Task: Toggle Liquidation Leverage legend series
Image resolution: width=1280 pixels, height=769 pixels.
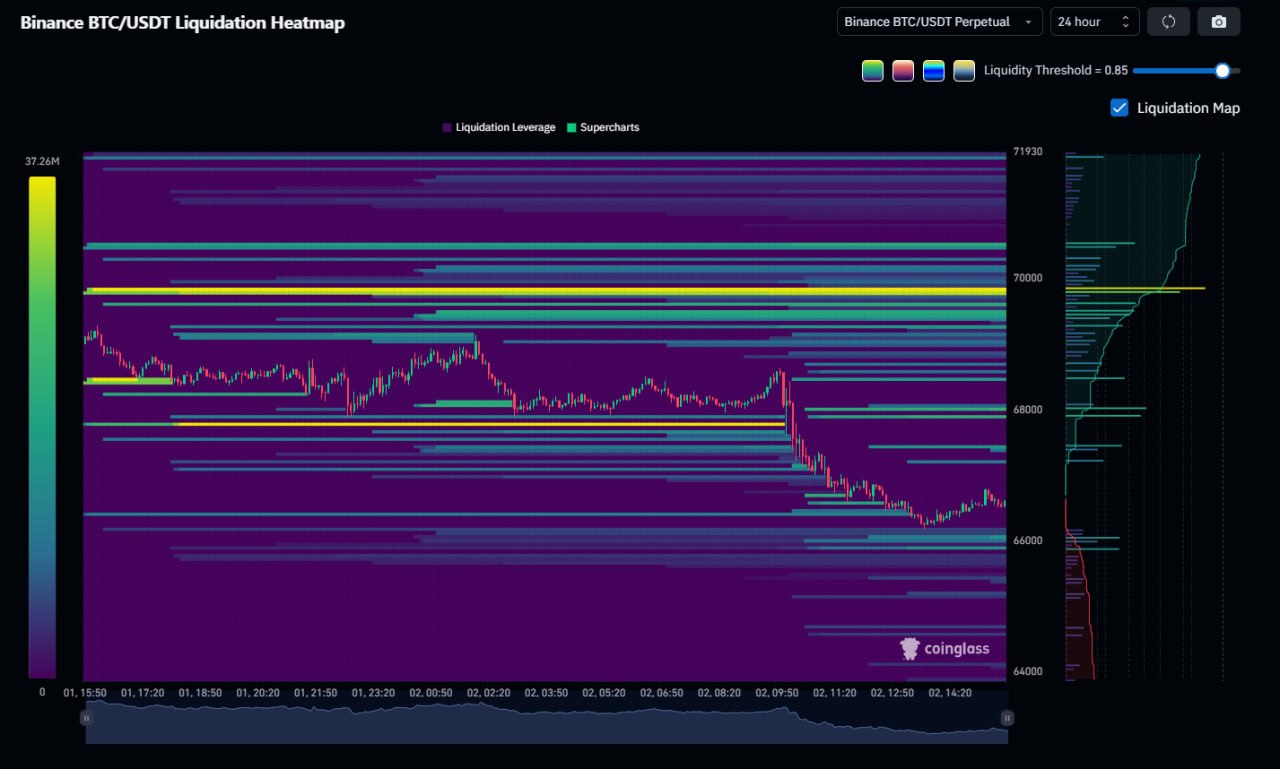Action: click(x=498, y=128)
